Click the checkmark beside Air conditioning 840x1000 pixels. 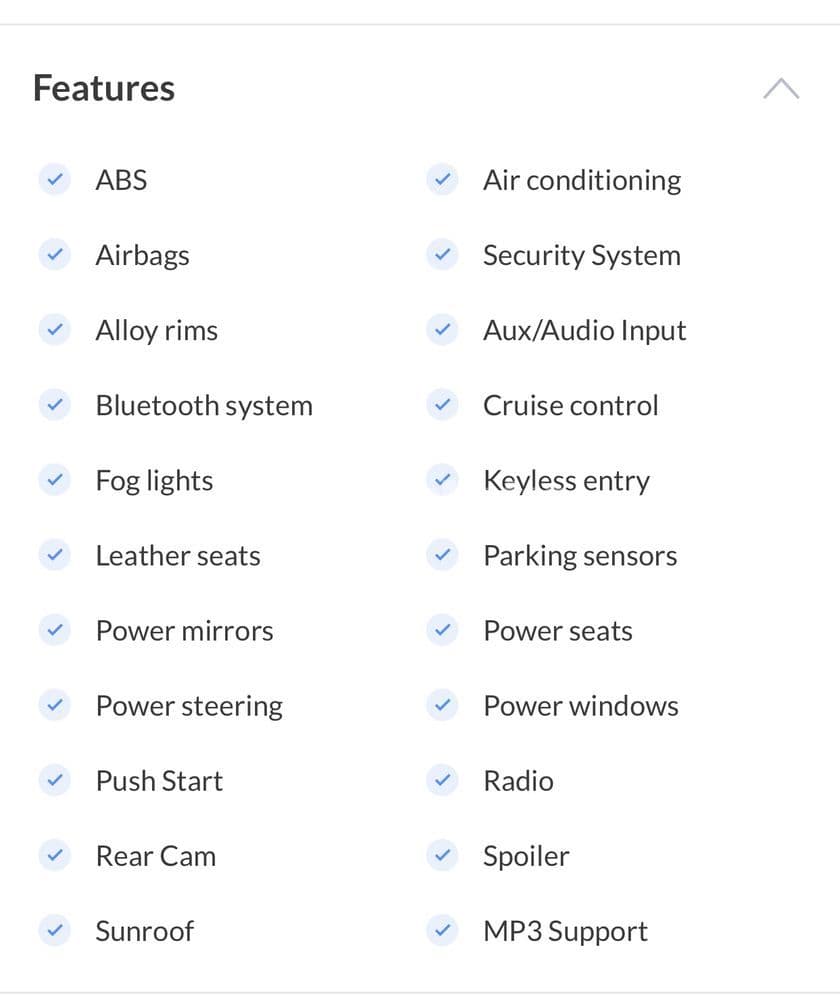[442, 180]
